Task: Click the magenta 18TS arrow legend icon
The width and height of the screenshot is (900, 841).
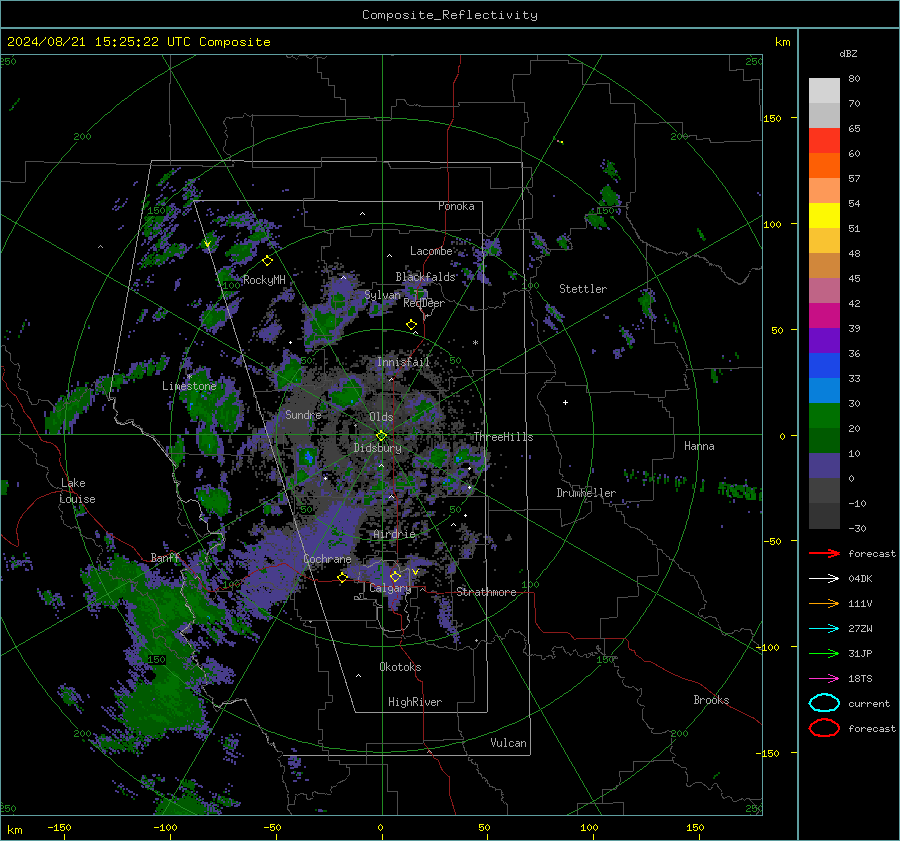Action: click(x=824, y=679)
